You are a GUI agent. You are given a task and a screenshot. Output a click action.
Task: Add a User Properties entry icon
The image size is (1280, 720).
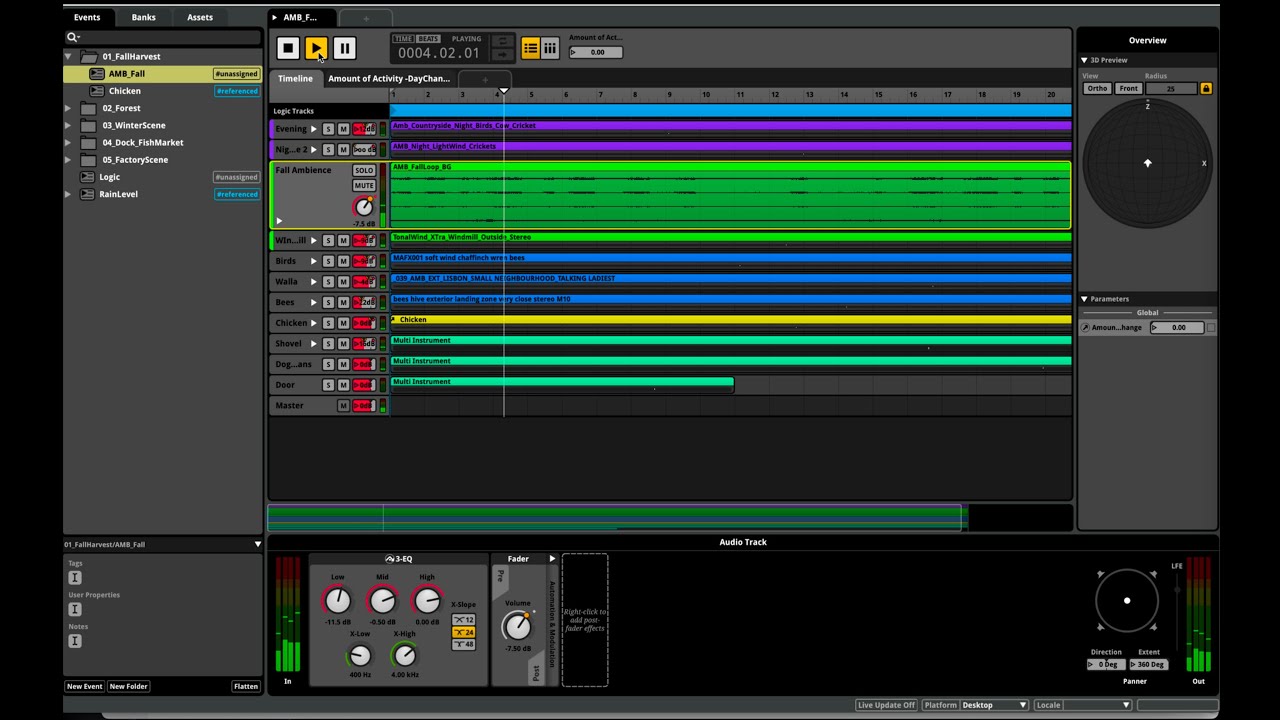tap(74, 609)
